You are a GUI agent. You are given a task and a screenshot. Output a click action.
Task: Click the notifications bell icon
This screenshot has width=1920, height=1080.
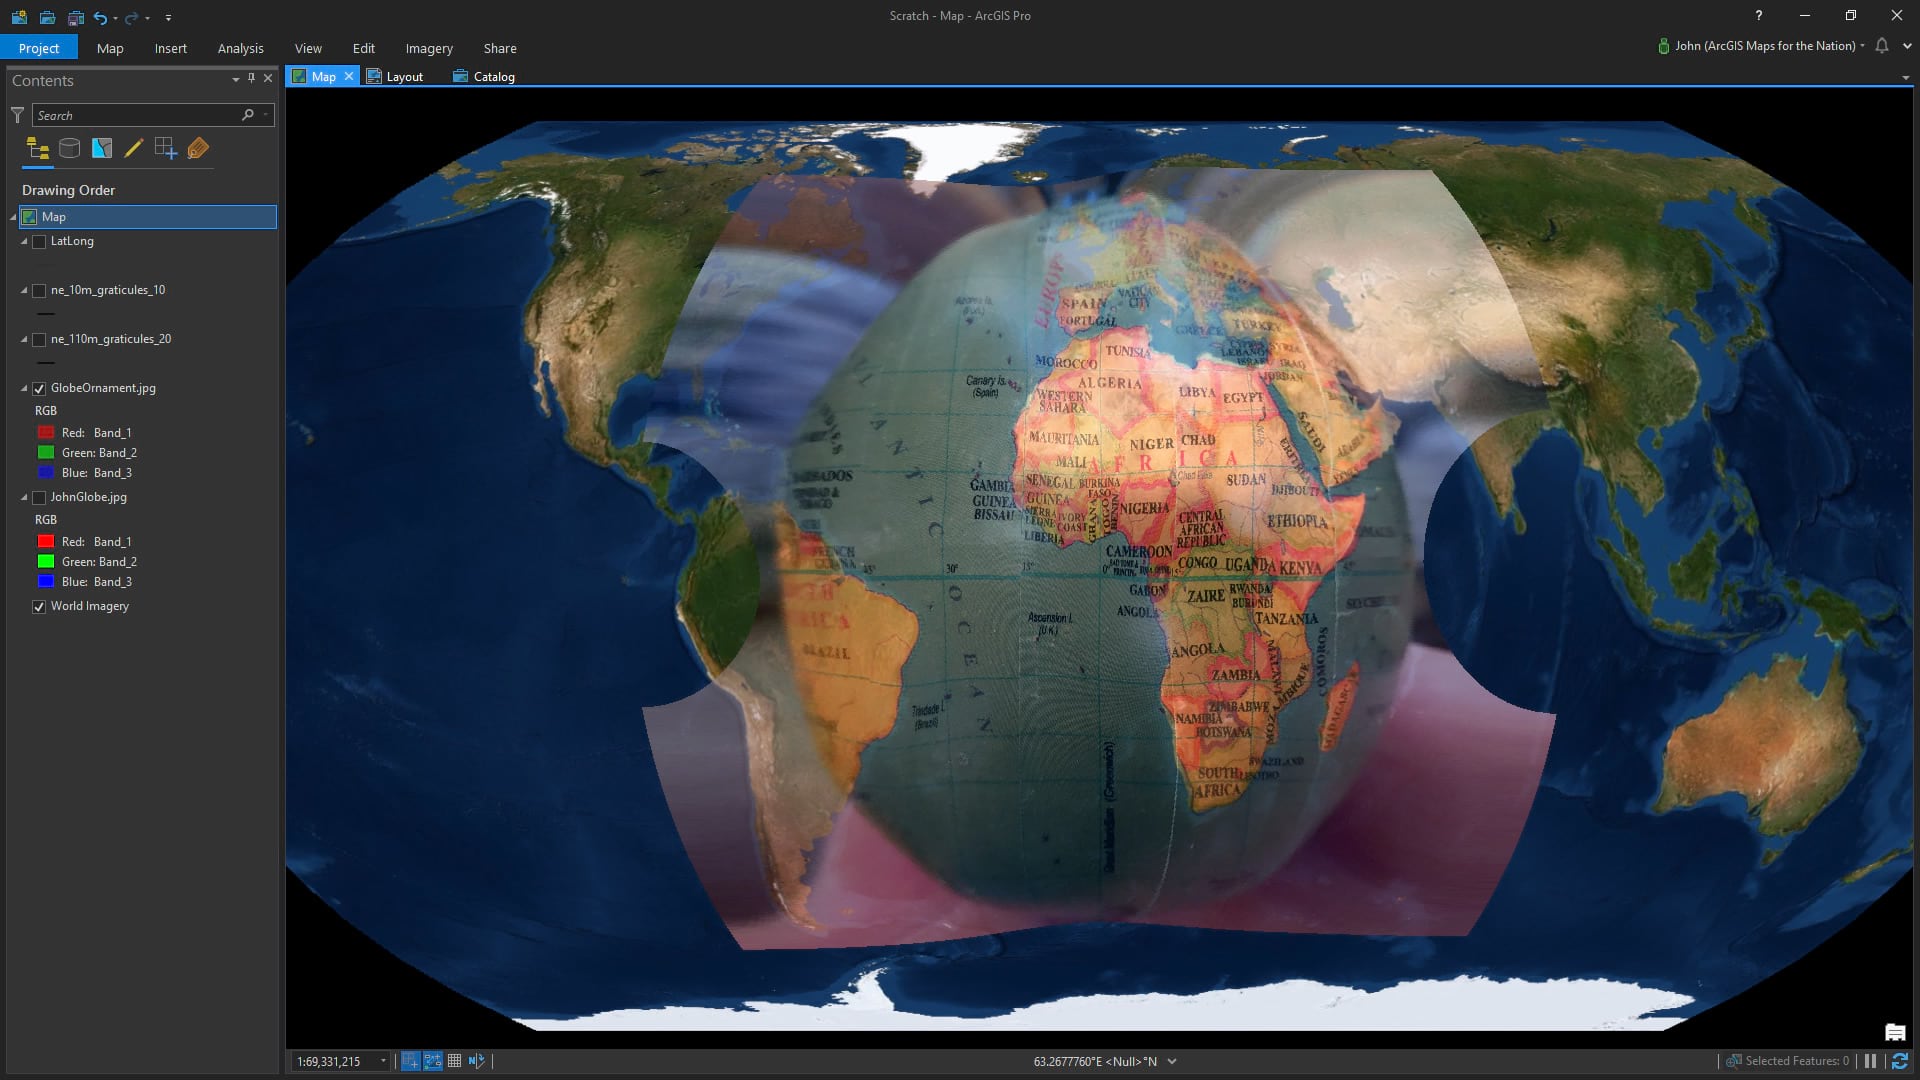[x=1882, y=46]
